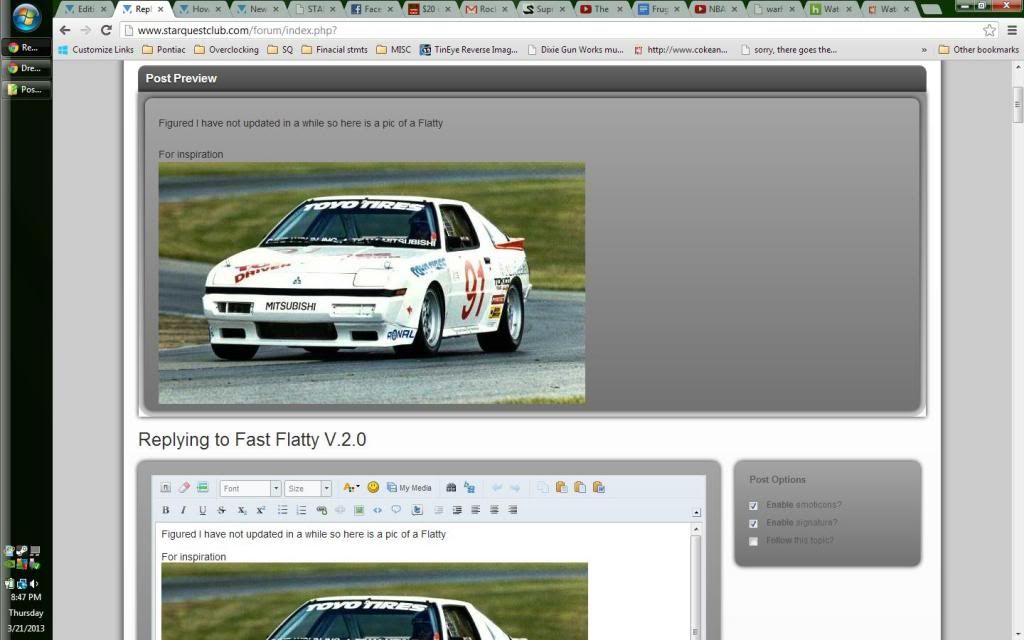Open the Finacial stmts bookmarks folder
Screen dimensions: 1024x640
point(334,50)
